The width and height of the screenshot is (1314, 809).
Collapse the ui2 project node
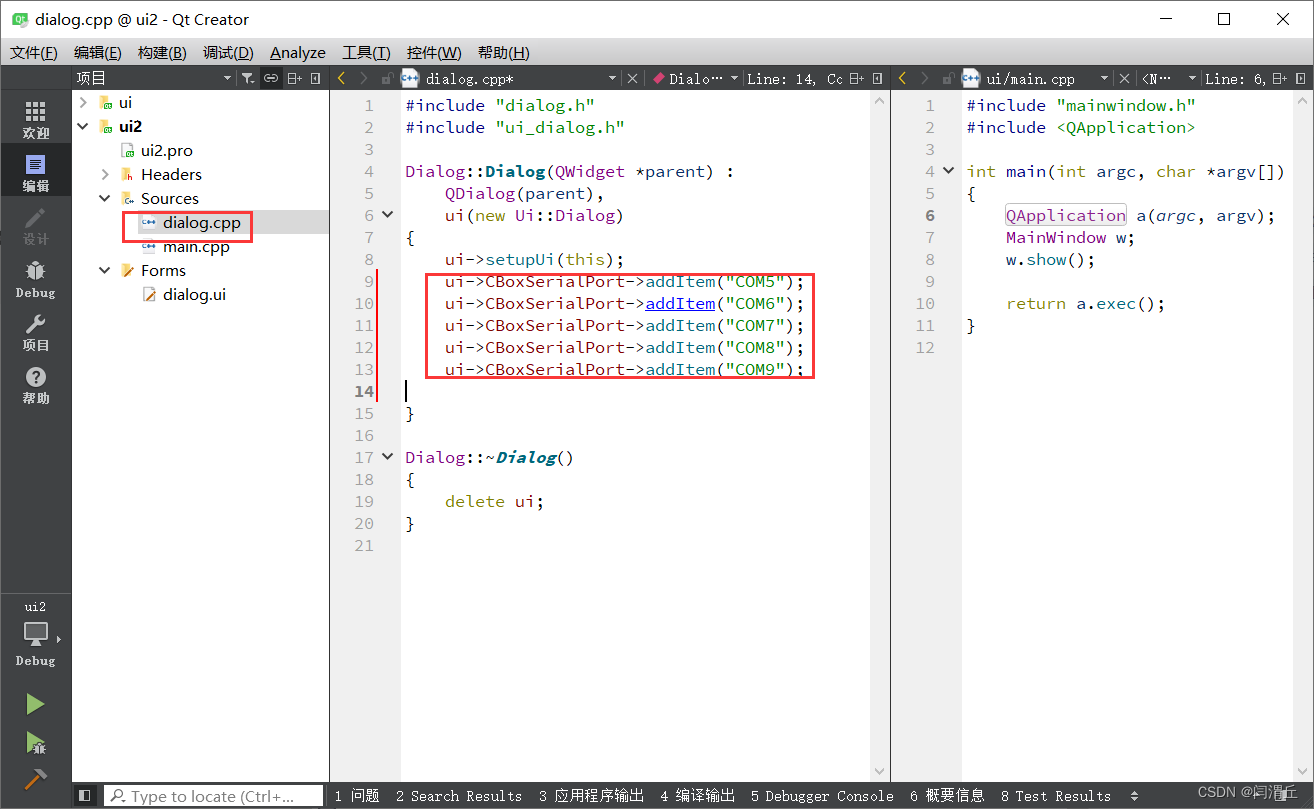(83, 126)
